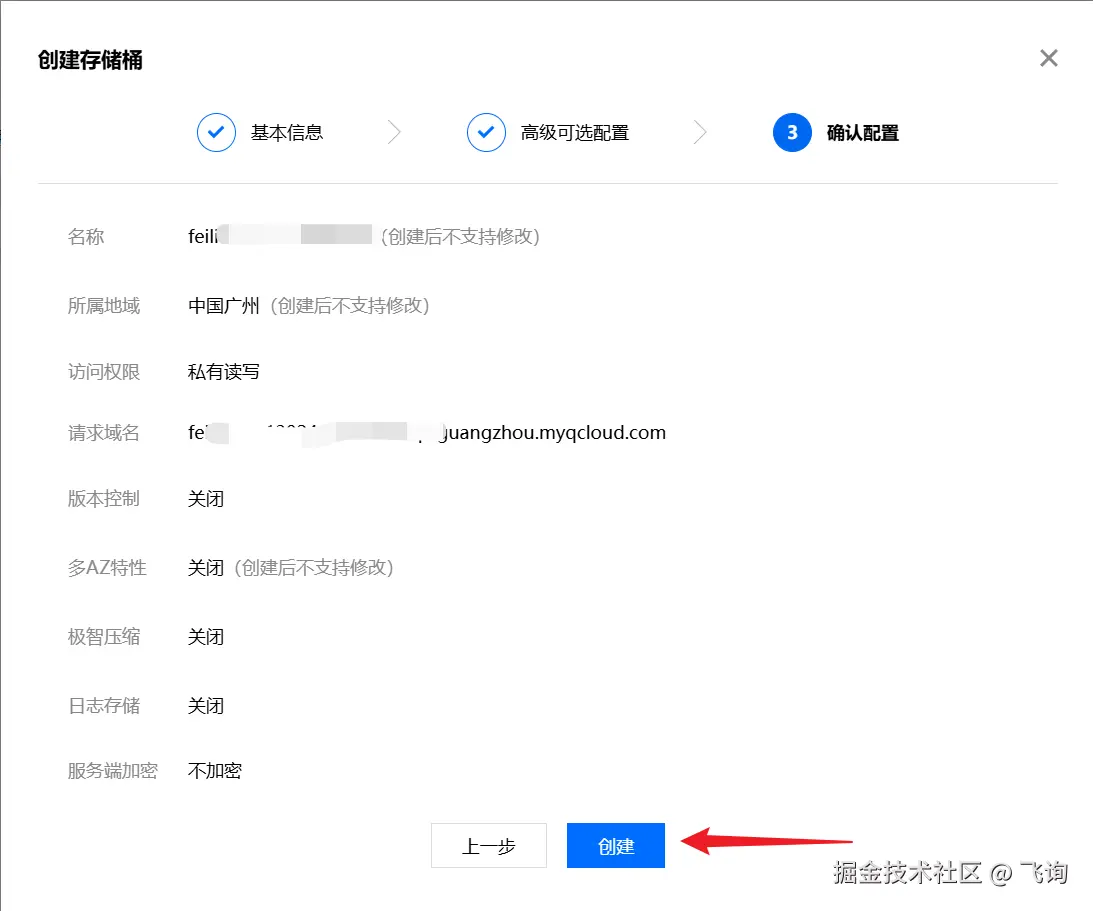Go to the 高级可选配置 step label
The height and width of the screenshot is (911, 1093).
(x=574, y=132)
